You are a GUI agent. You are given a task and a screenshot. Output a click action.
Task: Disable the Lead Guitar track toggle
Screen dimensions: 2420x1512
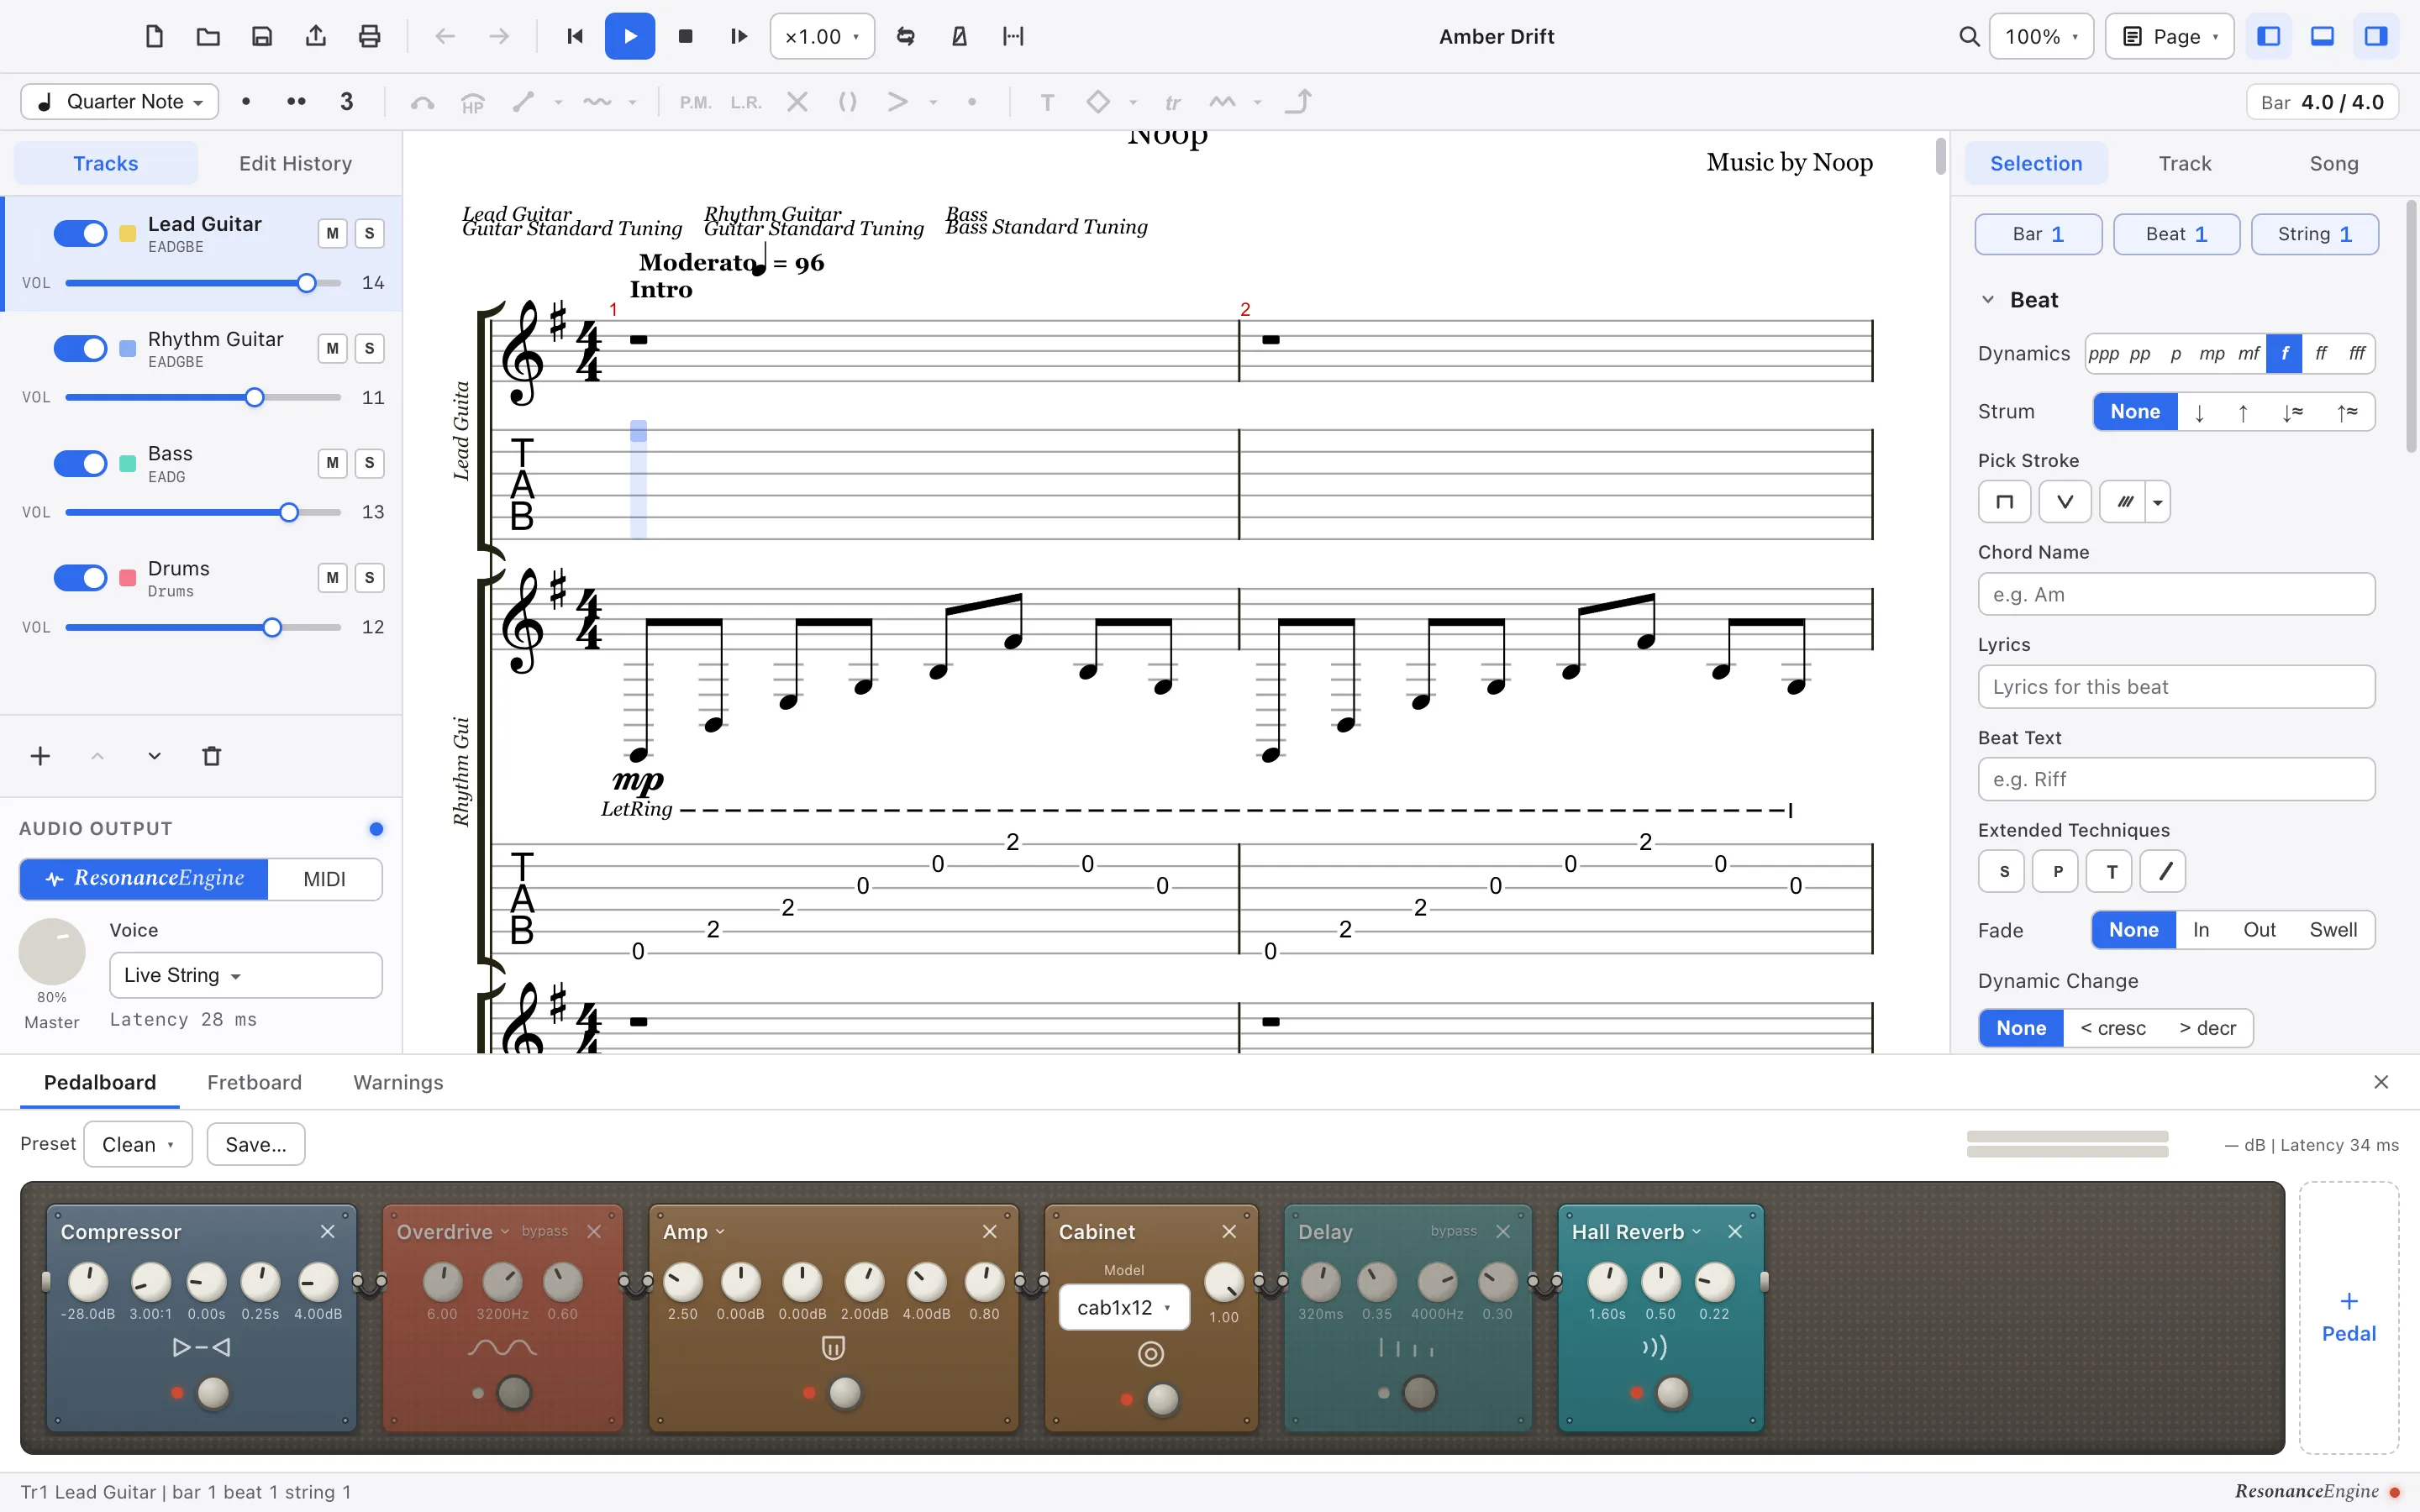[x=80, y=233]
